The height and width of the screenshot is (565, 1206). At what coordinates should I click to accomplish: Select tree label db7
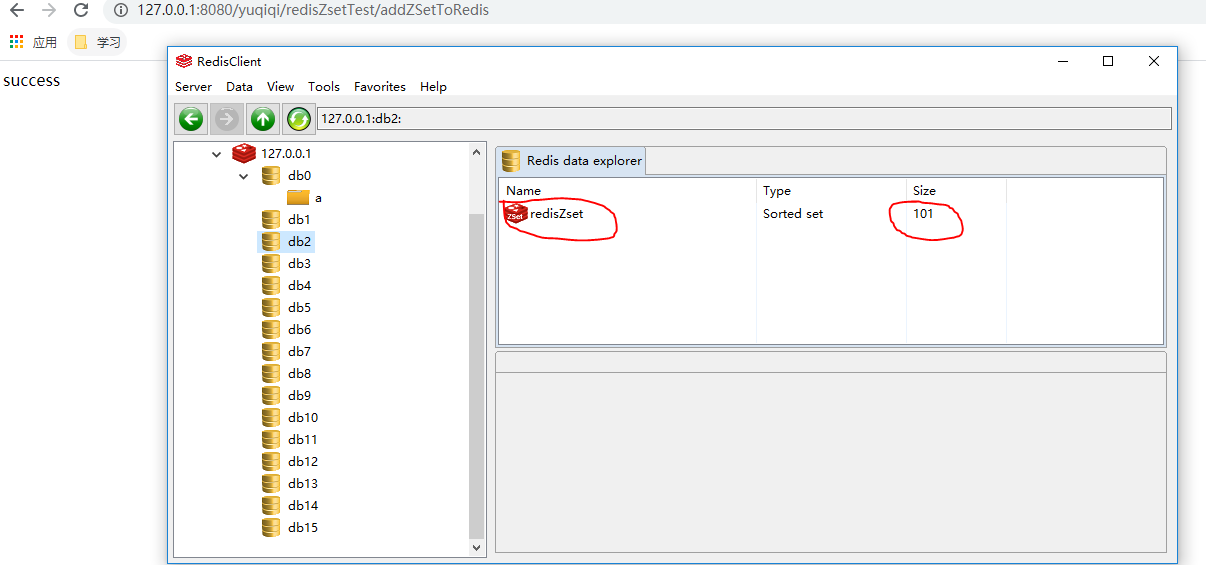point(300,351)
